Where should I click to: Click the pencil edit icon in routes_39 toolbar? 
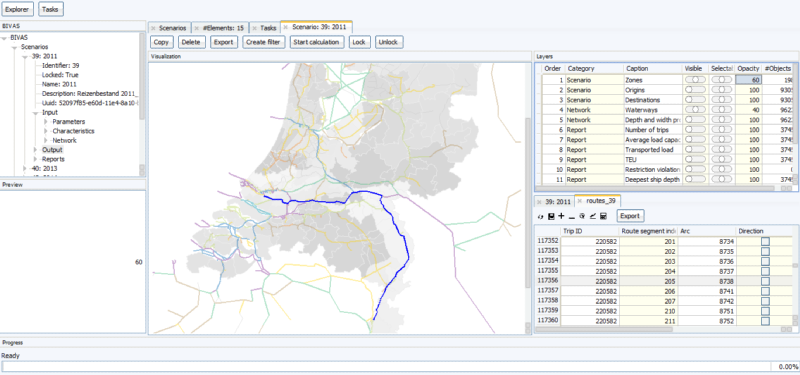pyautogui.click(x=592, y=216)
